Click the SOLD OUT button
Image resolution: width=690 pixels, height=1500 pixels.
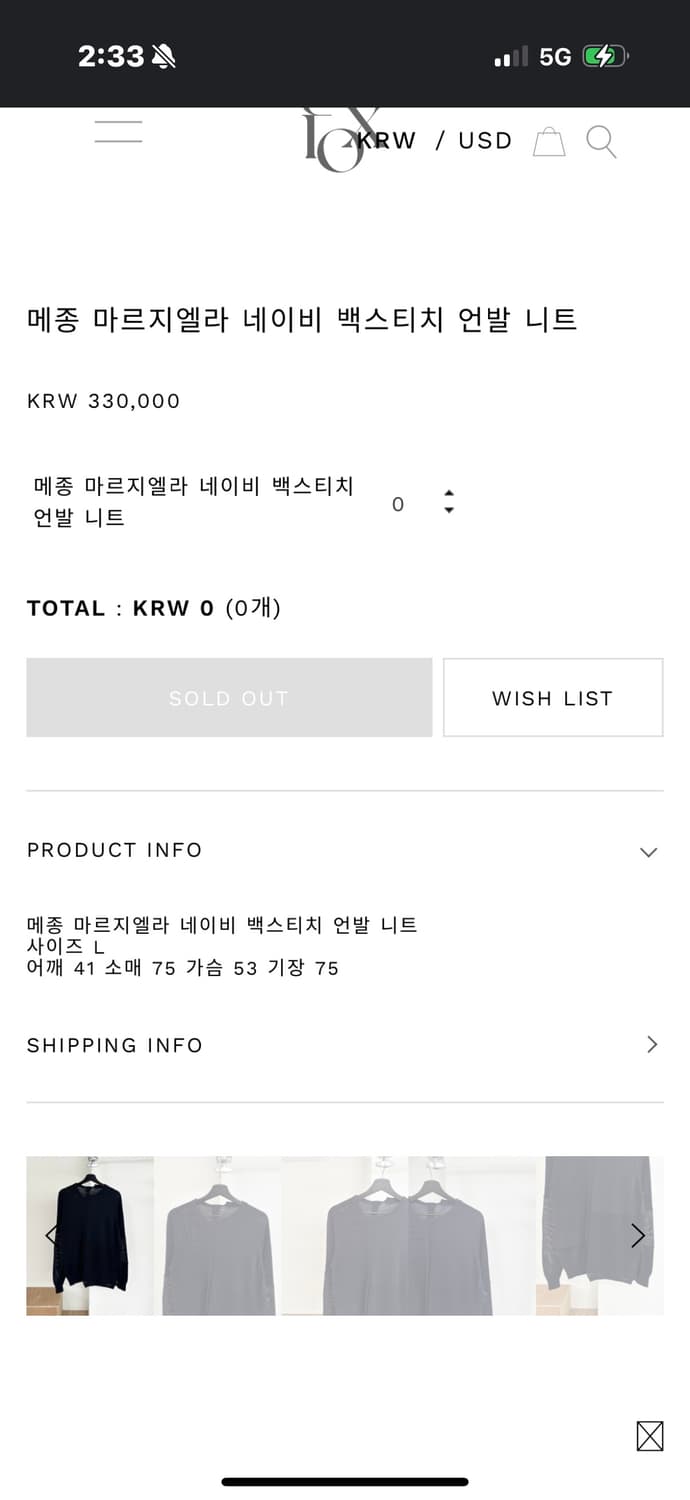pos(229,698)
